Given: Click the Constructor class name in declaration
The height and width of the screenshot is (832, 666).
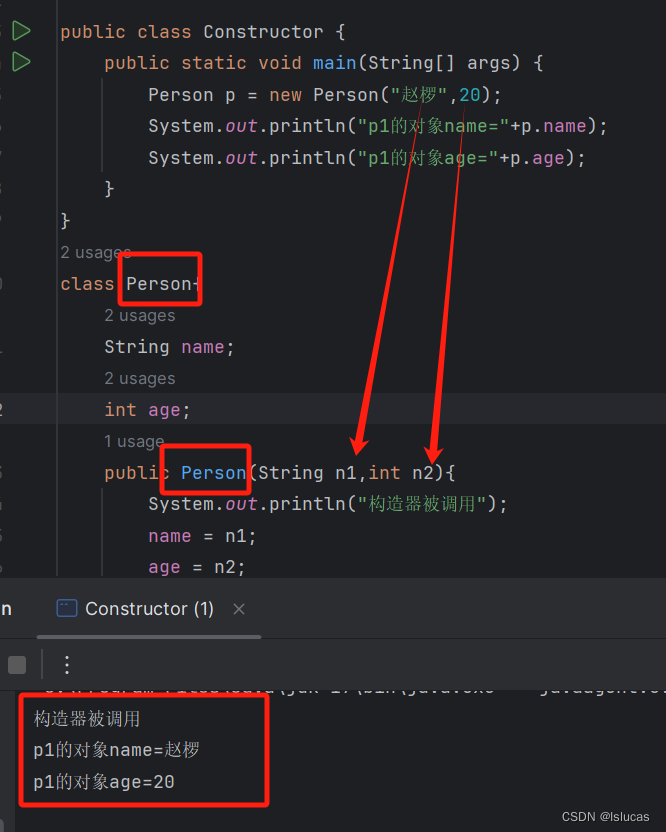Looking at the screenshot, I should [x=263, y=32].
